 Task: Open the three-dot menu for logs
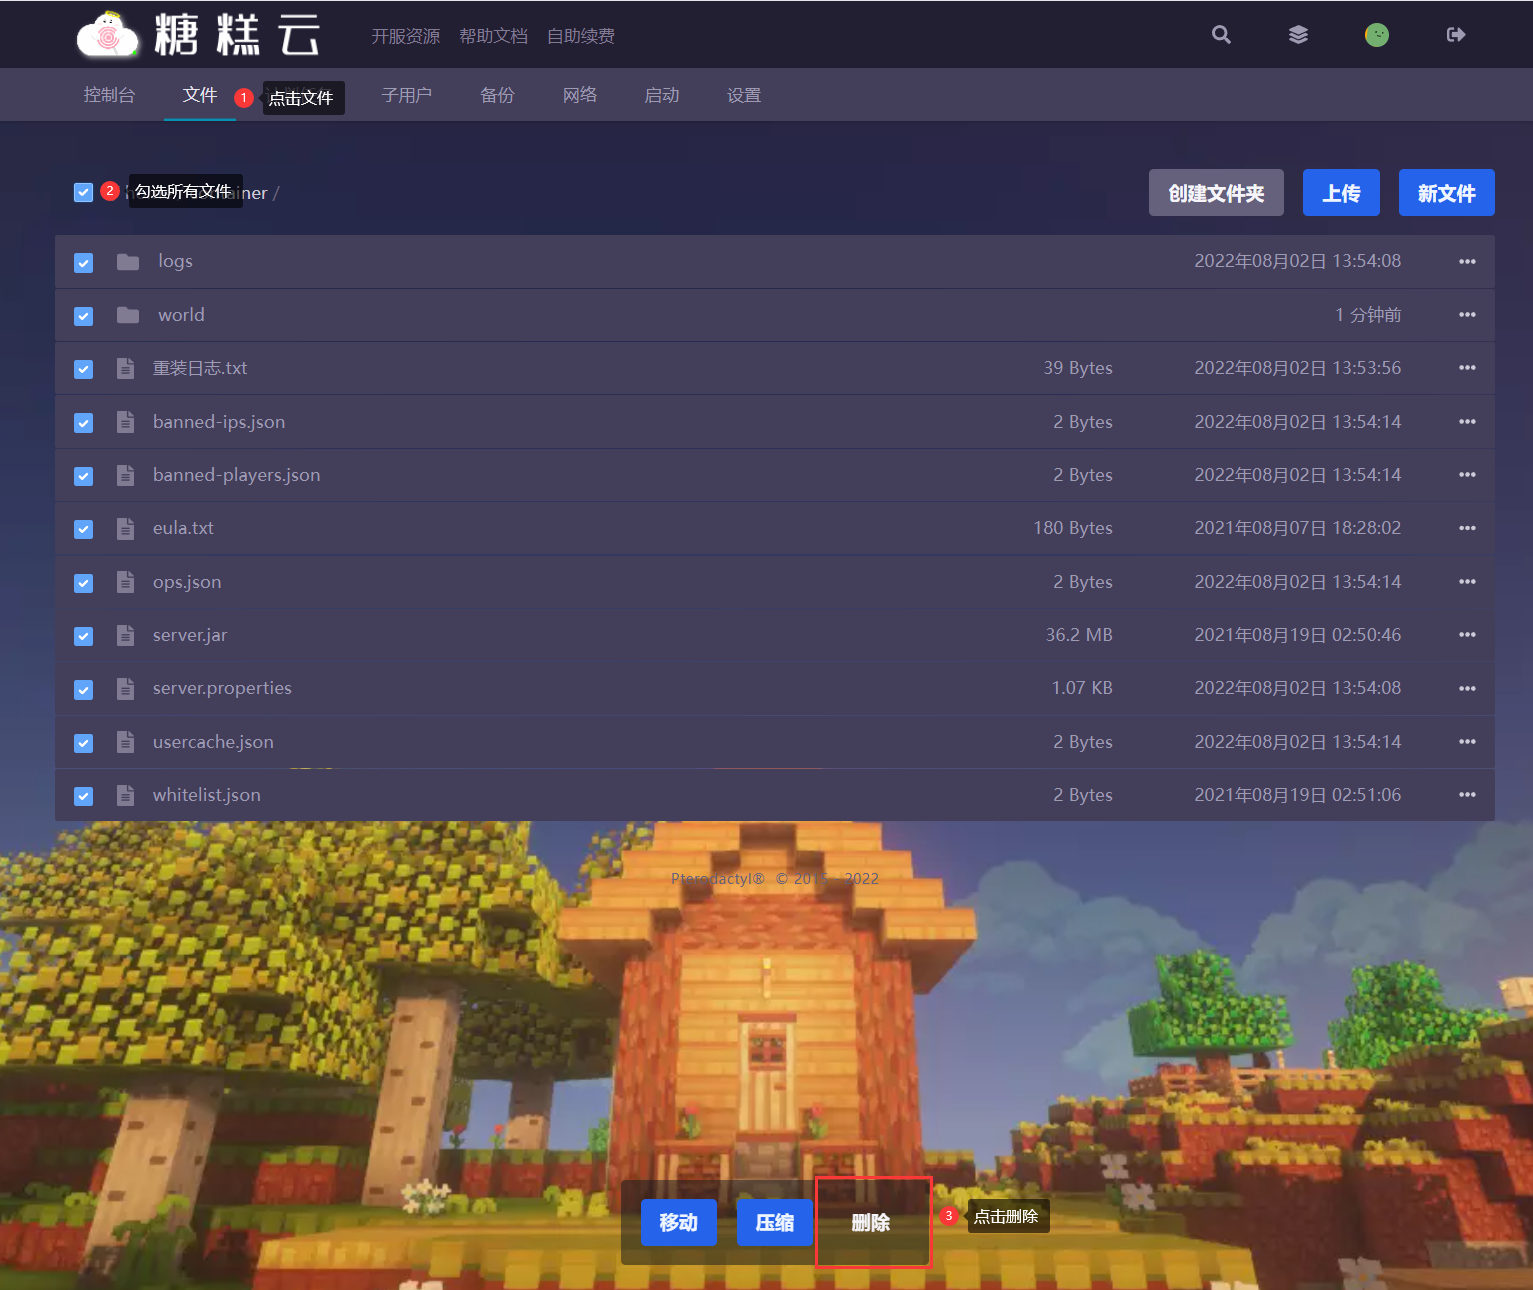1467,262
